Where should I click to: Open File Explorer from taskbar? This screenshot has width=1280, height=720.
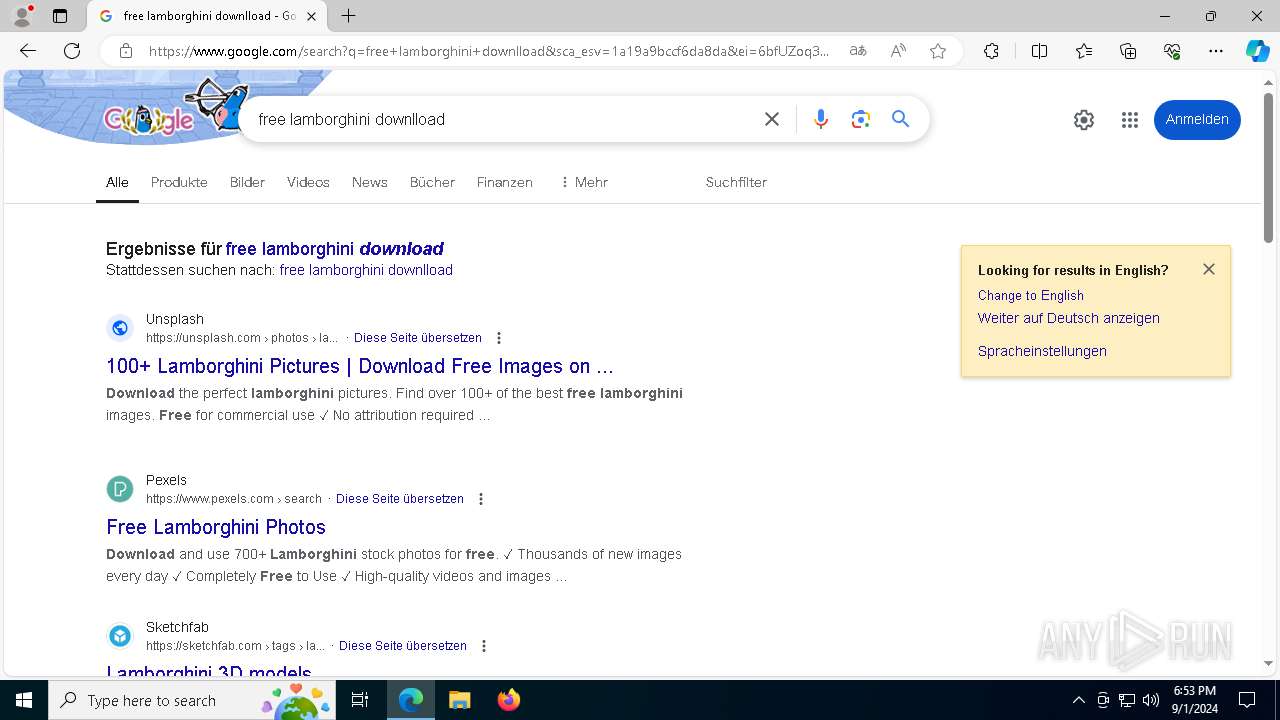[459, 700]
